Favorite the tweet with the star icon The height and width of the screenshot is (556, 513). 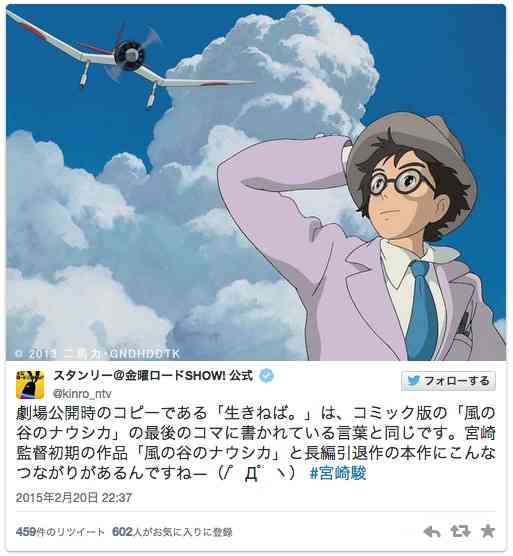click(x=488, y=531)
